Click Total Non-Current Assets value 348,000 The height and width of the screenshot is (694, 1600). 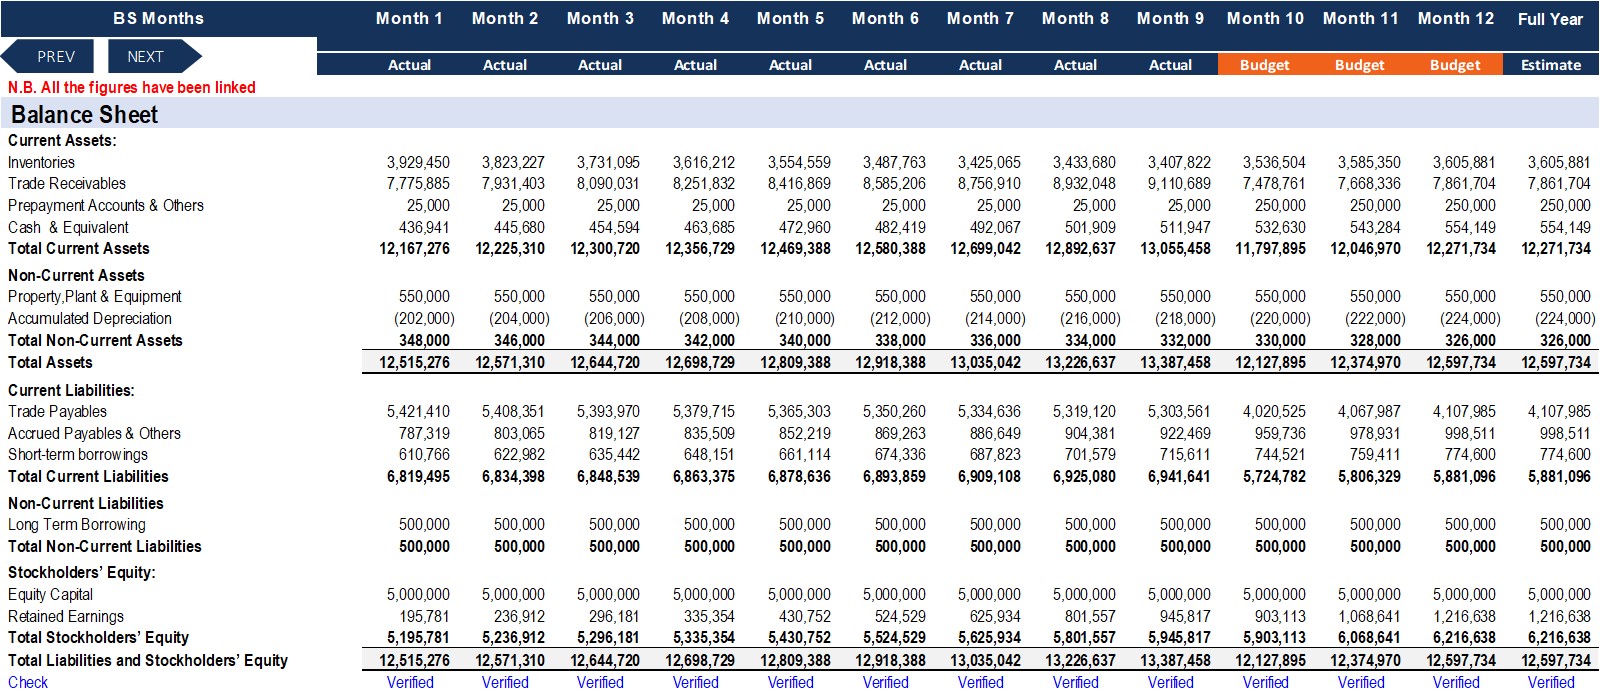(x=424, y=340)
